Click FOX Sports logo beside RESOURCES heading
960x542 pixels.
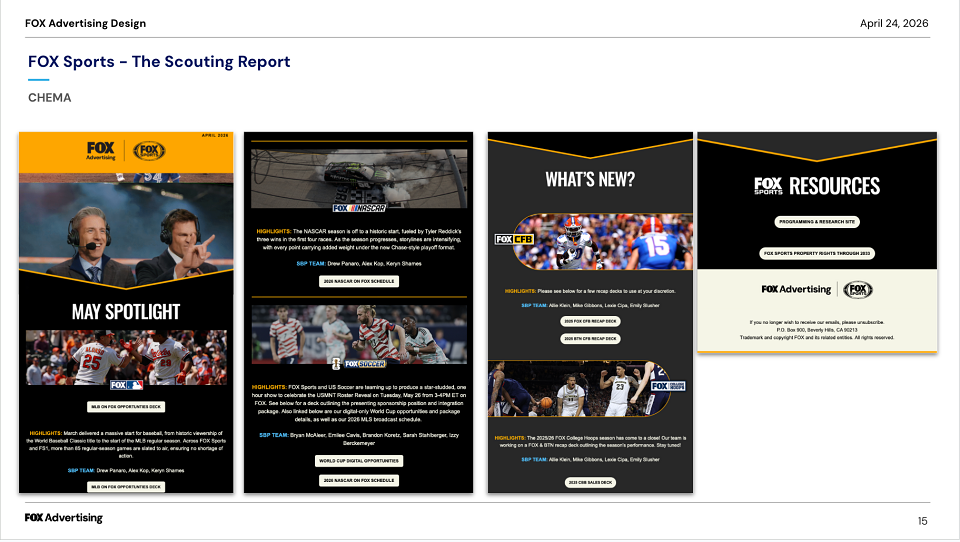[768, 186]
